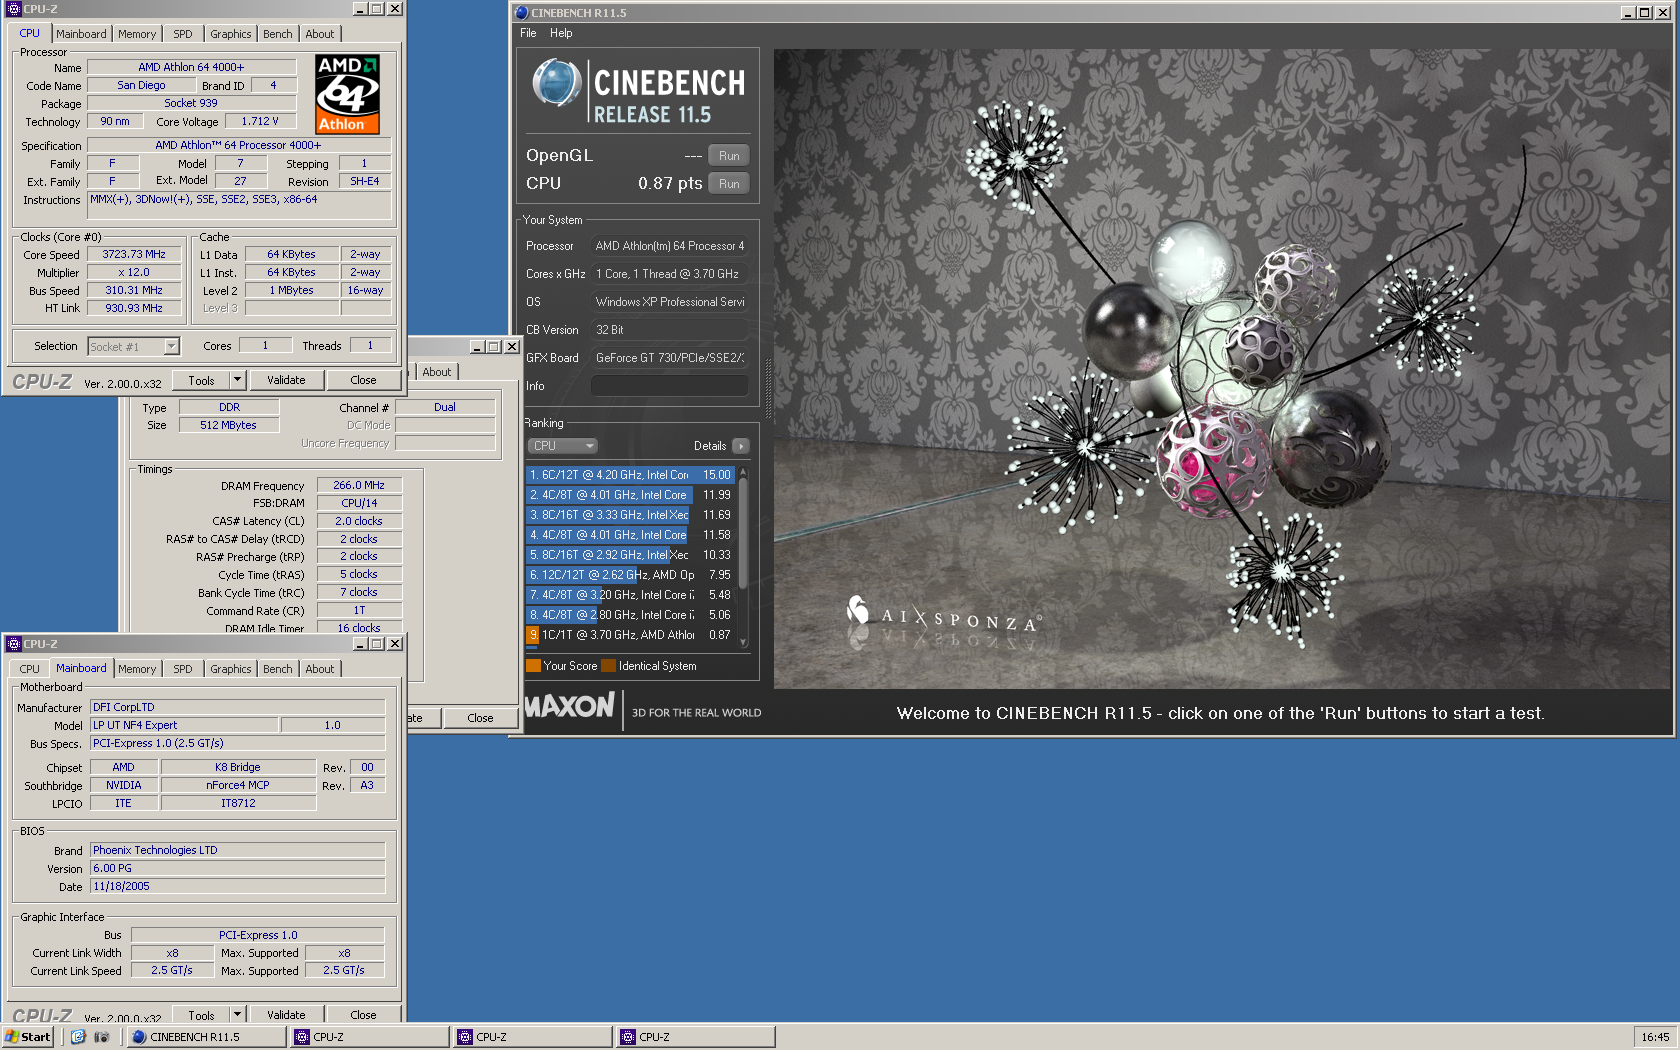
Task: Click BIOS date 11/18/2005 field
Action: [237, 887]
